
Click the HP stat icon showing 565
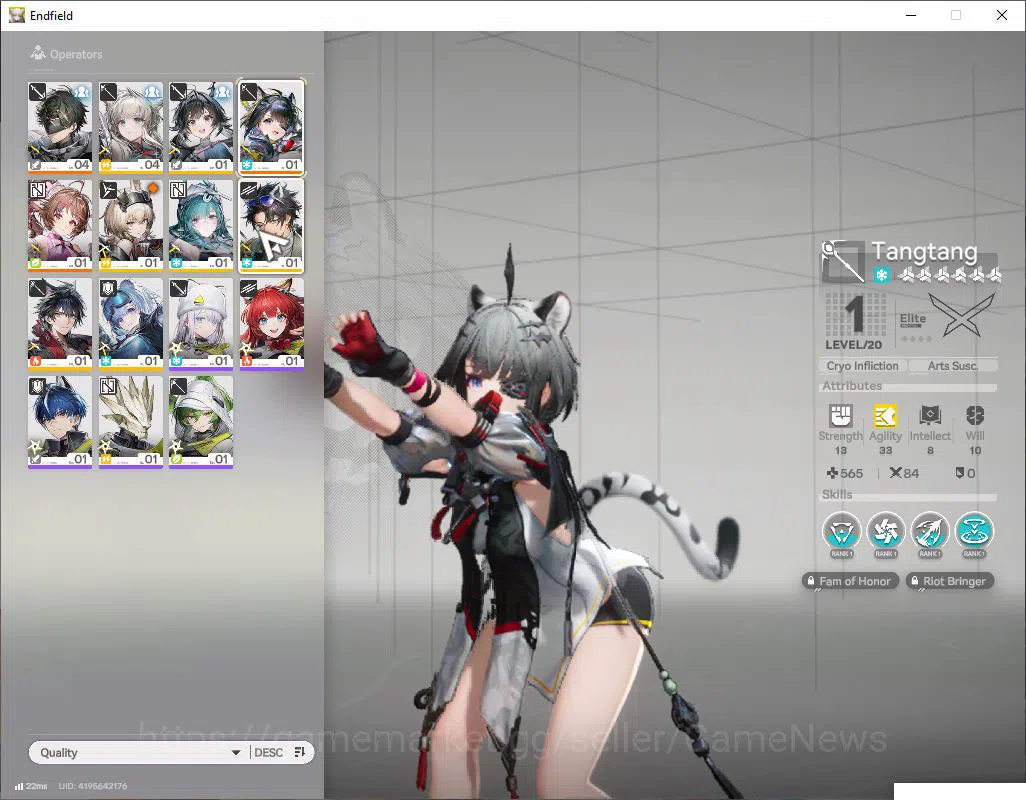coord(832,473)
